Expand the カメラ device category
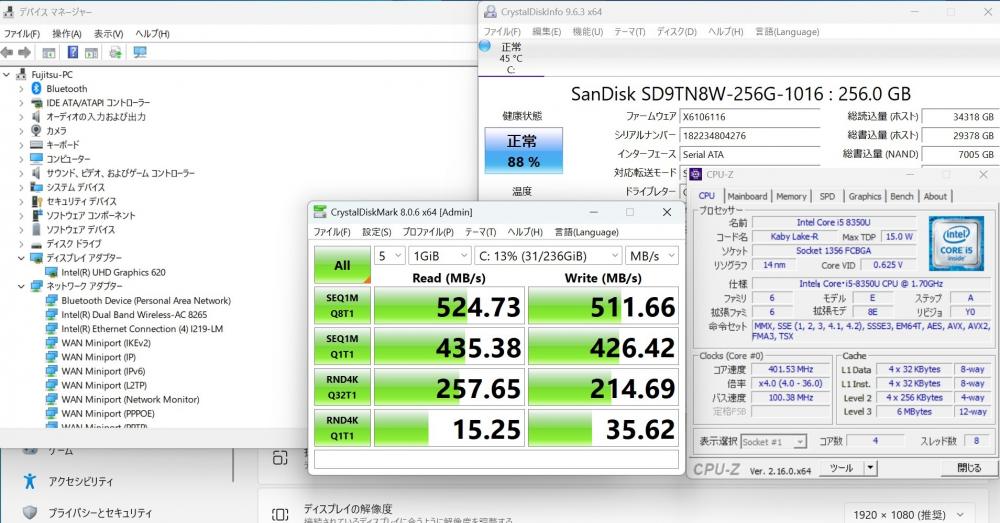This screenshot has width=1000, height=523. pyautogui.click(x=21, y=130)
